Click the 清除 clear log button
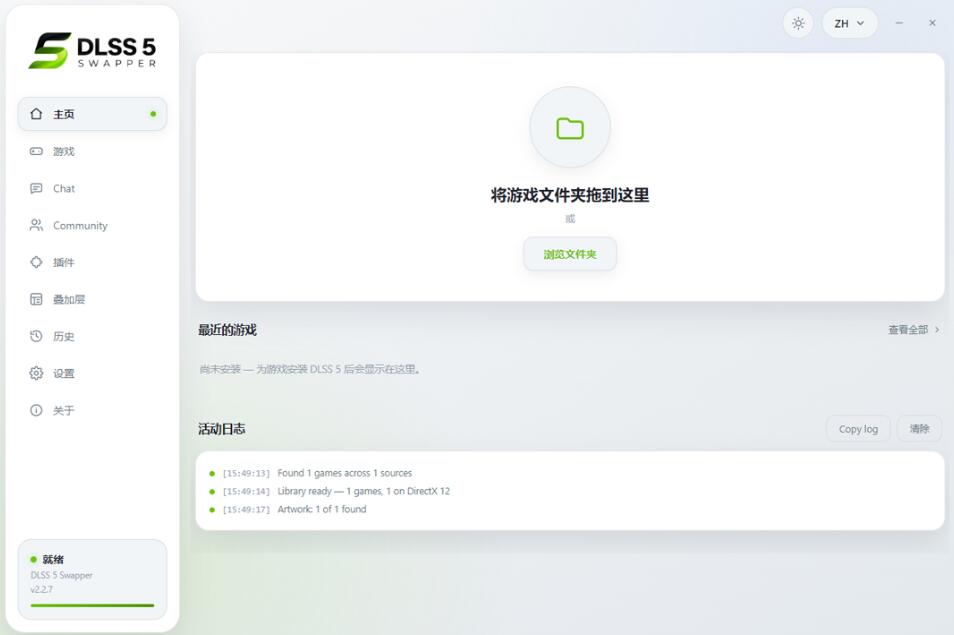Image resolution: width=954 pixels, height=635 pixels. point(919,429)
